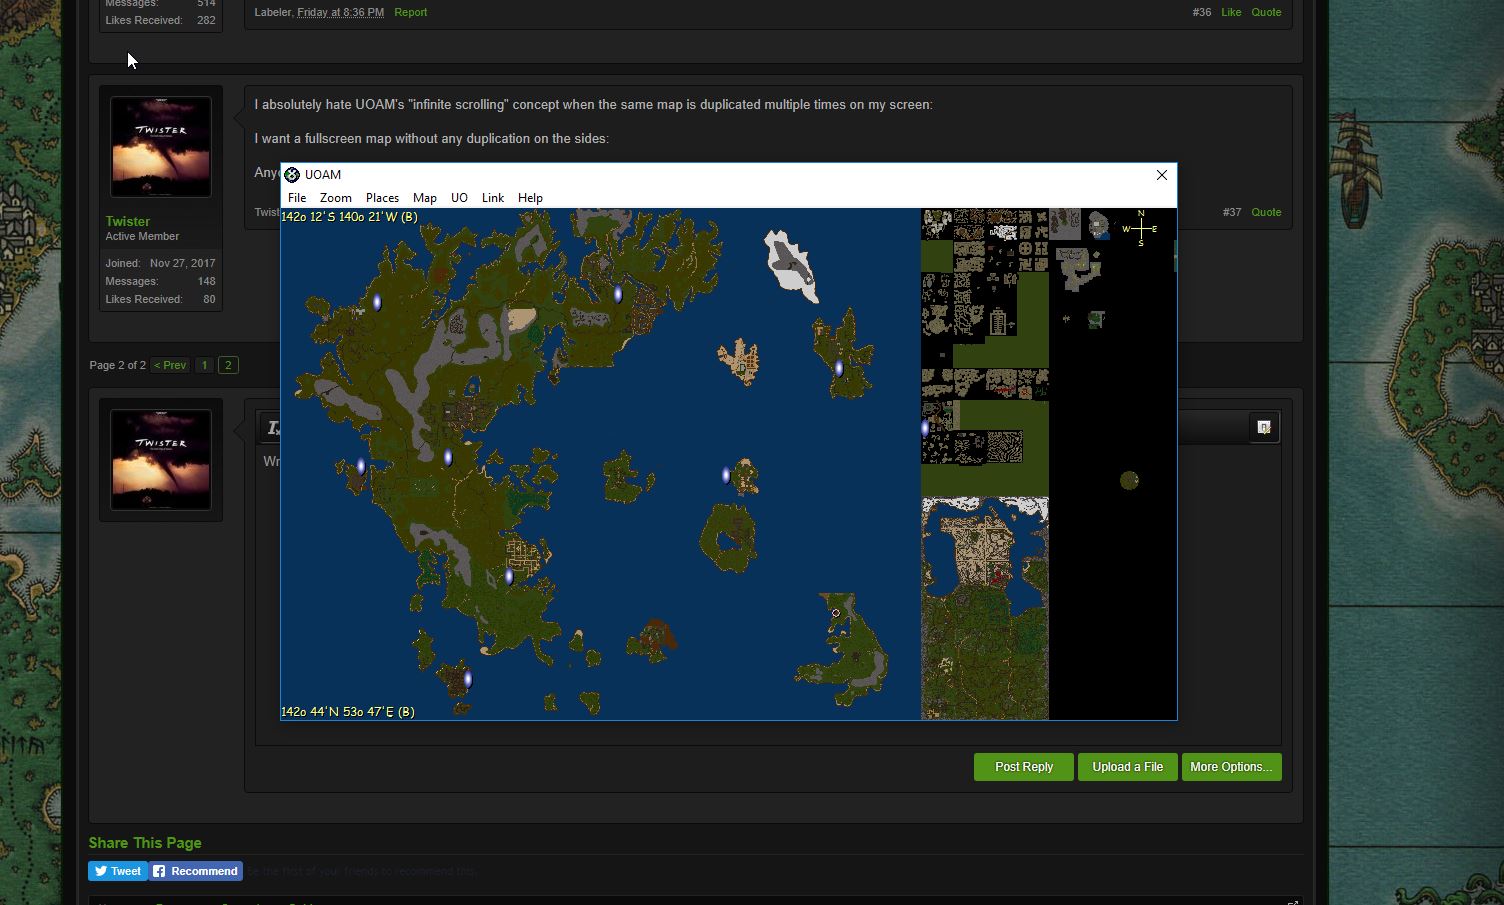Open the UO menu in UOAM
1504x905 pixels.
click(x=459, y=198)
